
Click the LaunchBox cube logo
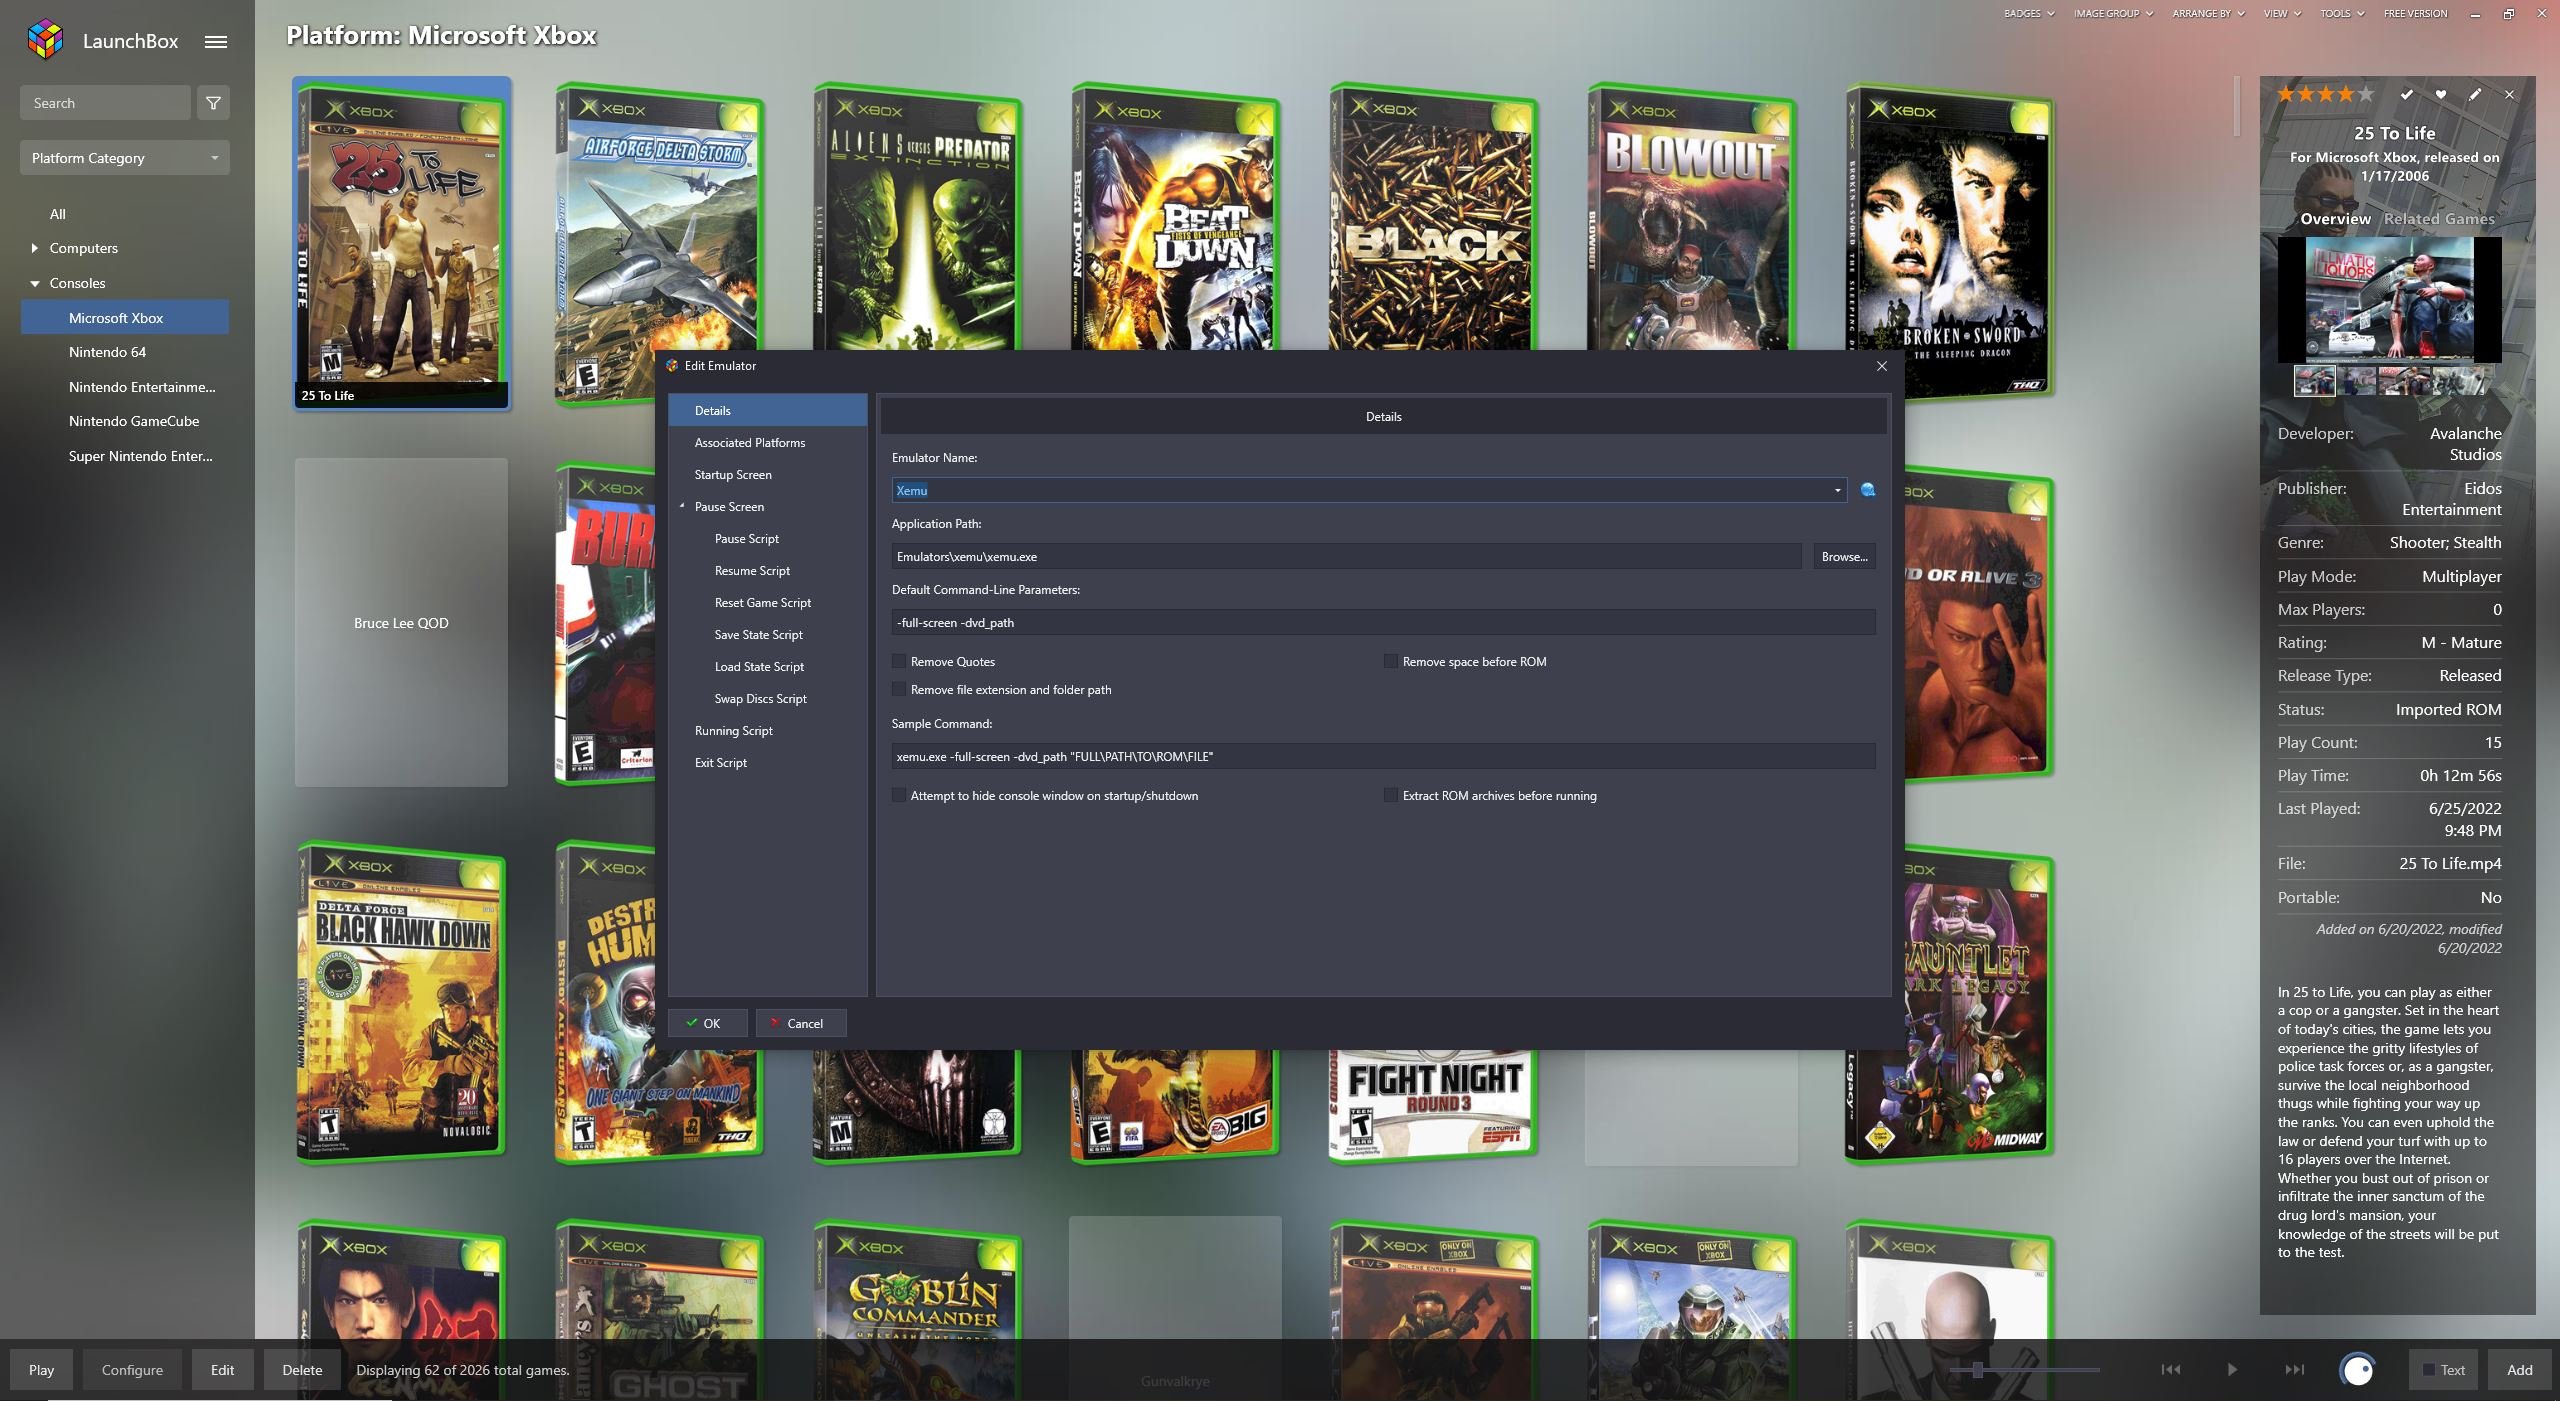(x=45, y=40)
